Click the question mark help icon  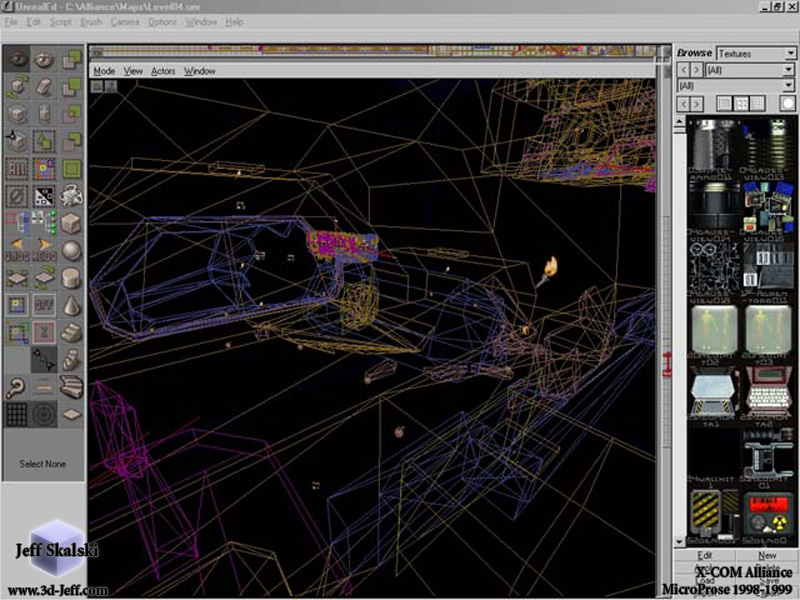17,387
